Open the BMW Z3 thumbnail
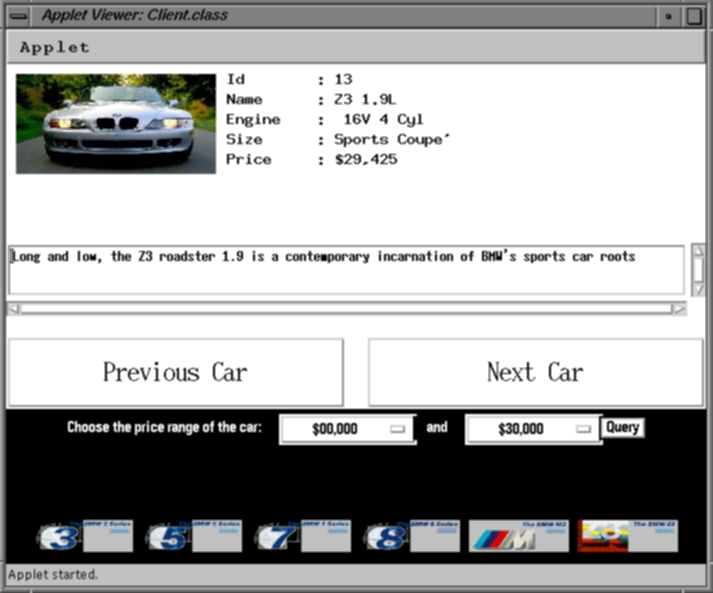The width and height of the screenshot is (713, 593). coord(628,536)
